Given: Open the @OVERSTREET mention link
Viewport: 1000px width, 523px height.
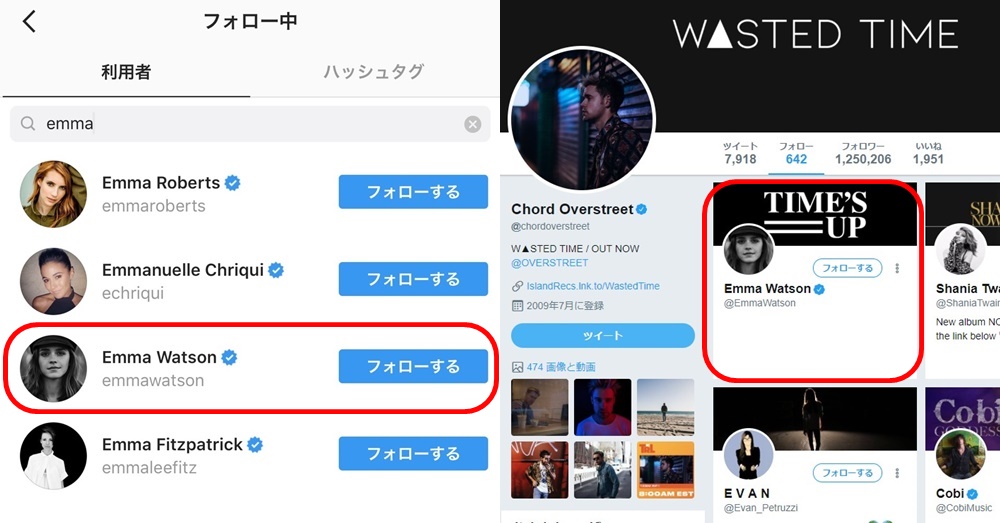Looking at the screenshot, I should click(x=550, y=263).
